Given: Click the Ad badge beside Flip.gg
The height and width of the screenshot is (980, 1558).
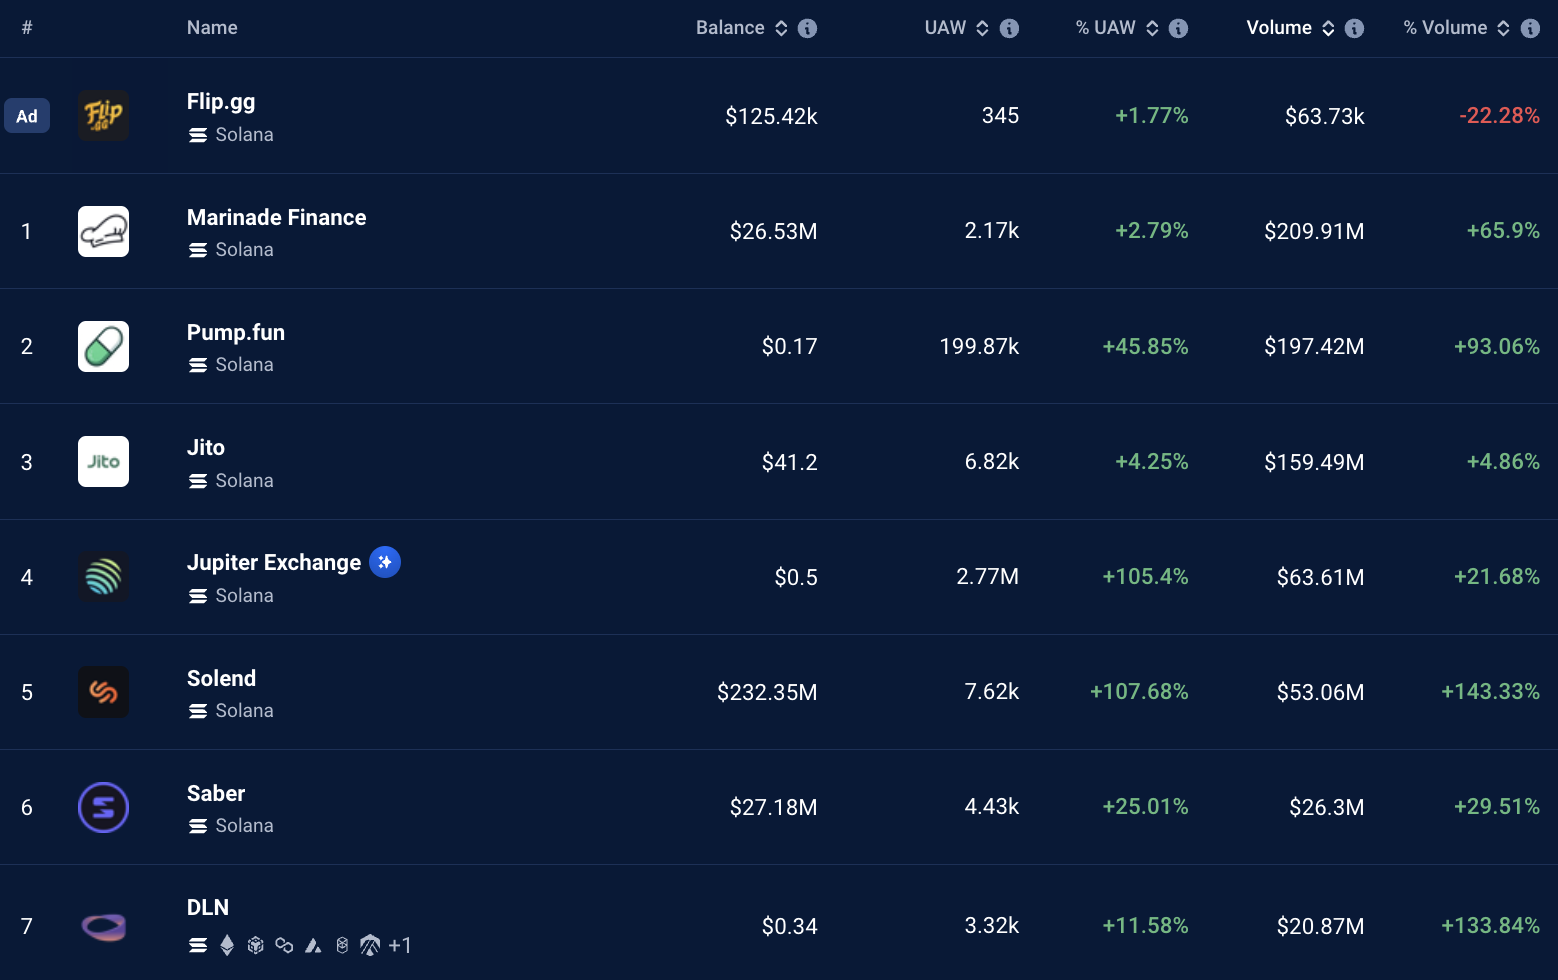Looking at the screenshot, I should (x=27, y=116).
